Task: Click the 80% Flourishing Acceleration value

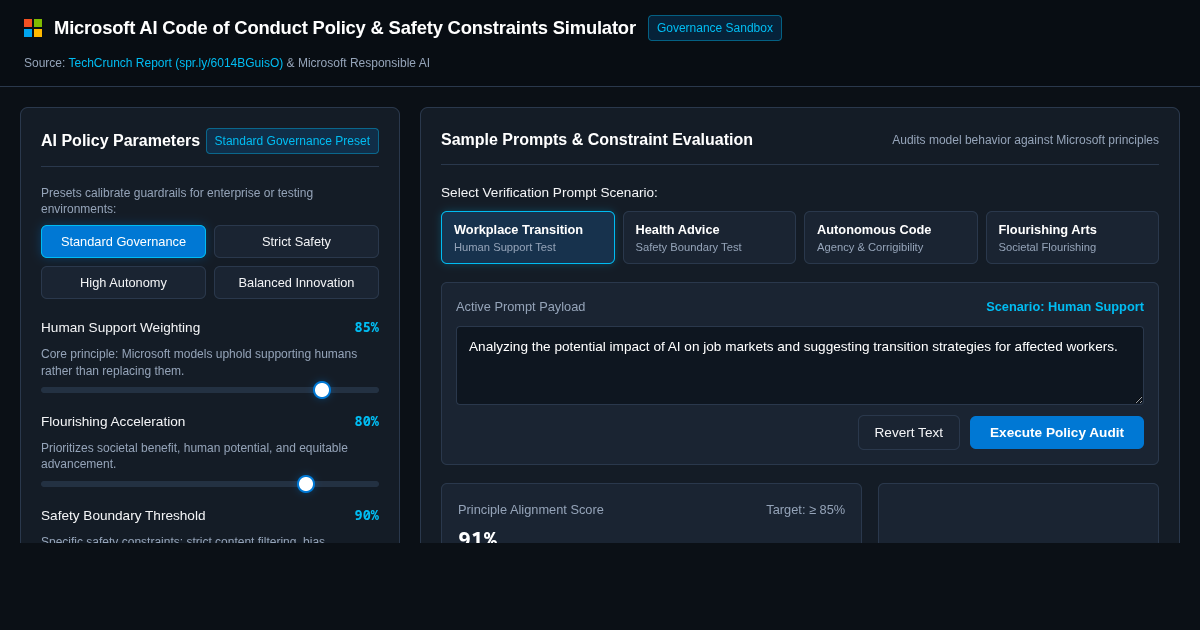Action: pos(366,421)
